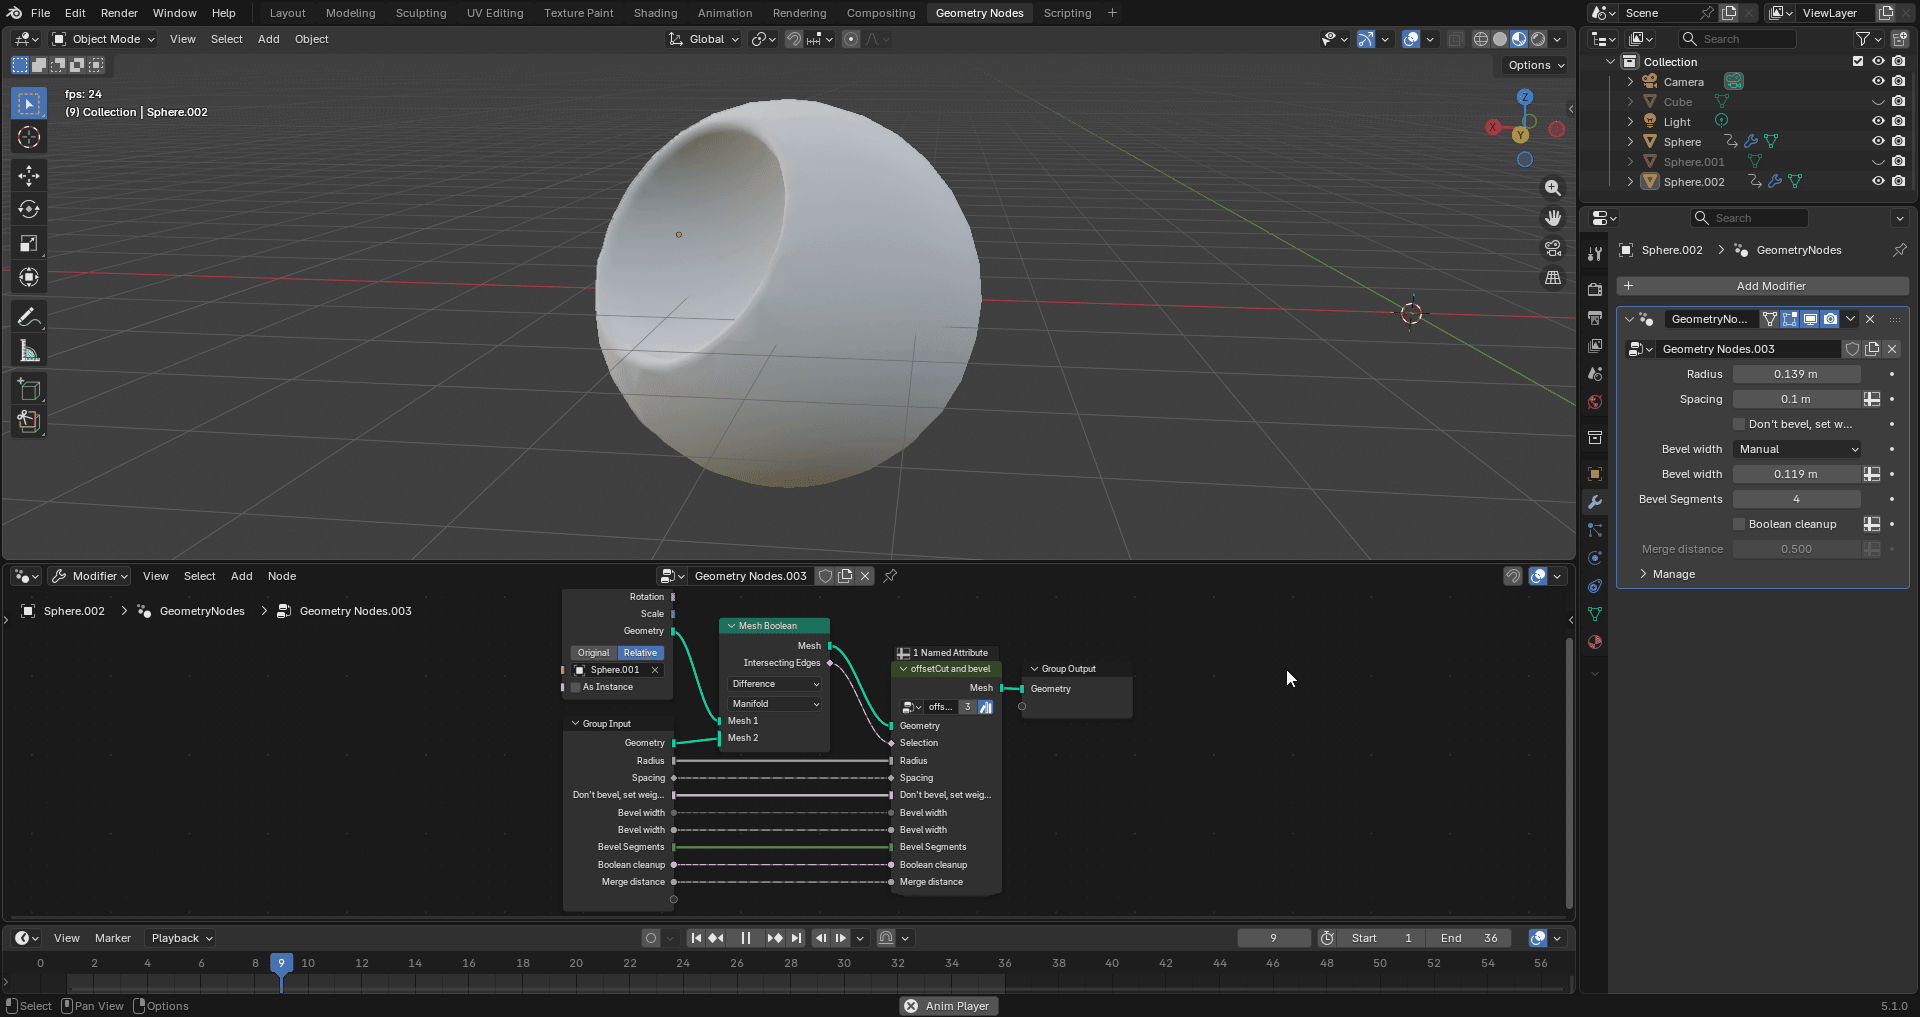
Task: Open the Object properties tab
Action: (1595, 474)
